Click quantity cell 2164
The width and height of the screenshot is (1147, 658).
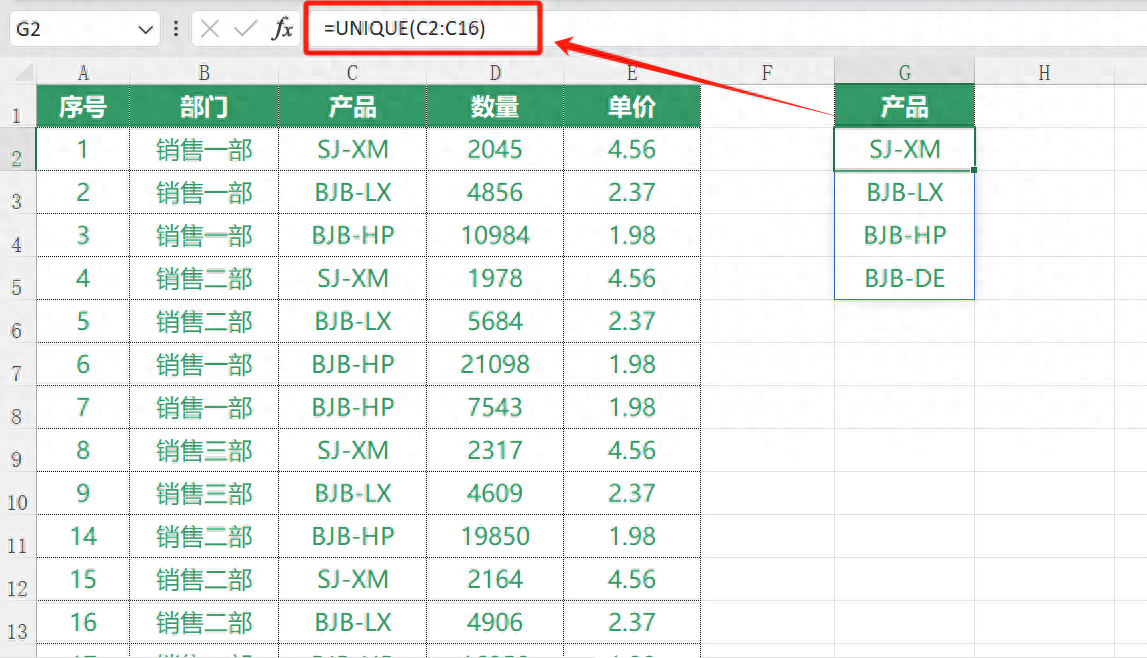click(495, 580)
